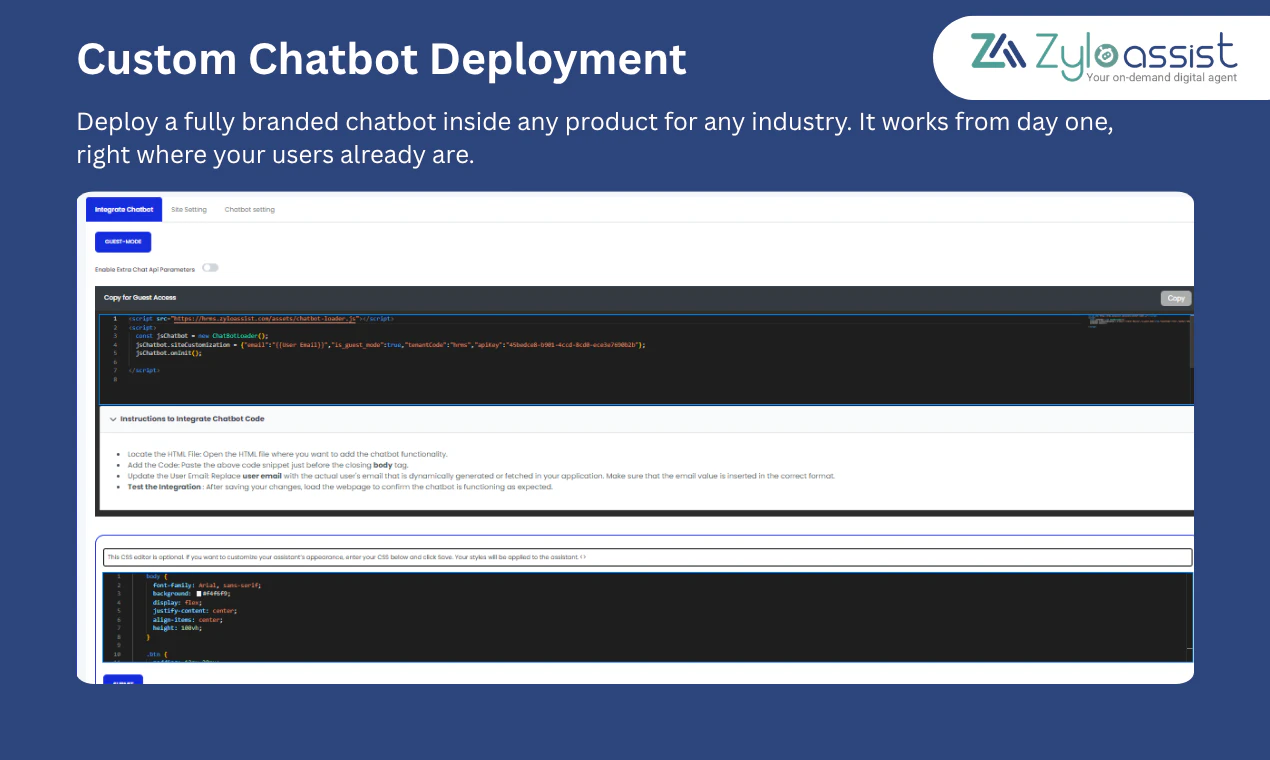This screenshot has width=1270, height=760.
Task: Click the ZyloAssist logo
Action: 1104,57
